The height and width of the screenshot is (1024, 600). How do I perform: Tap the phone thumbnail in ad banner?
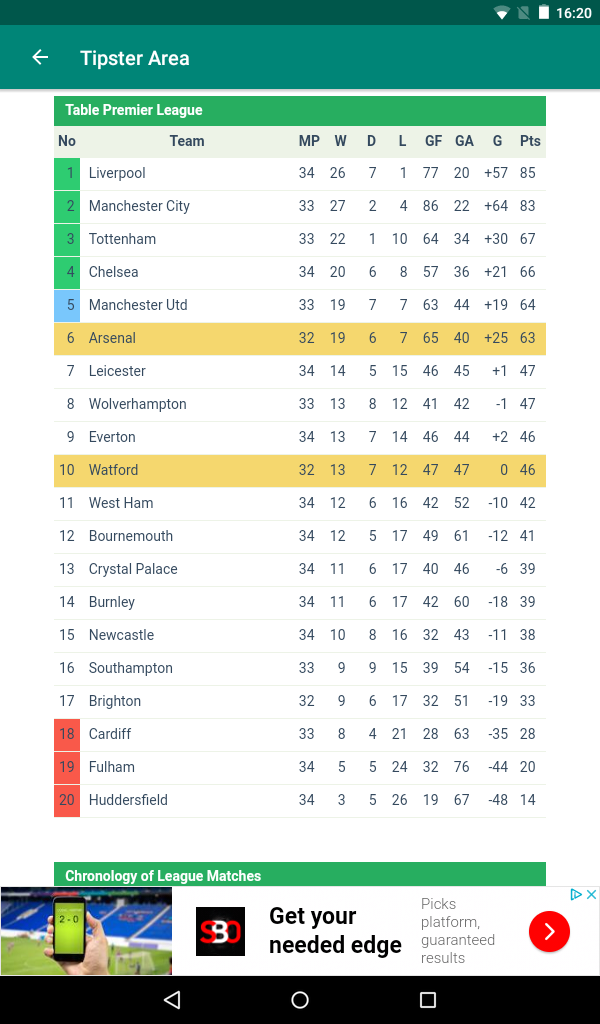pyautogui.click(x=86, y=931)
